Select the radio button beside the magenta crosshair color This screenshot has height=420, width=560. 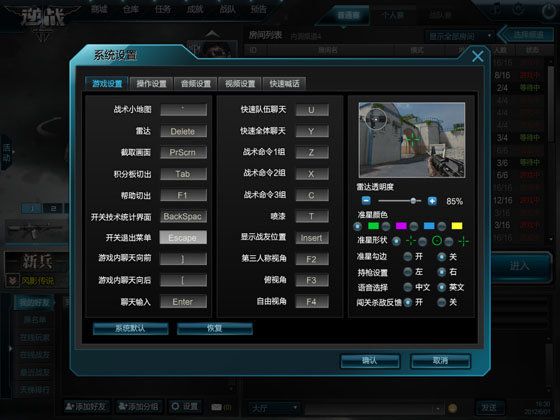386,226
